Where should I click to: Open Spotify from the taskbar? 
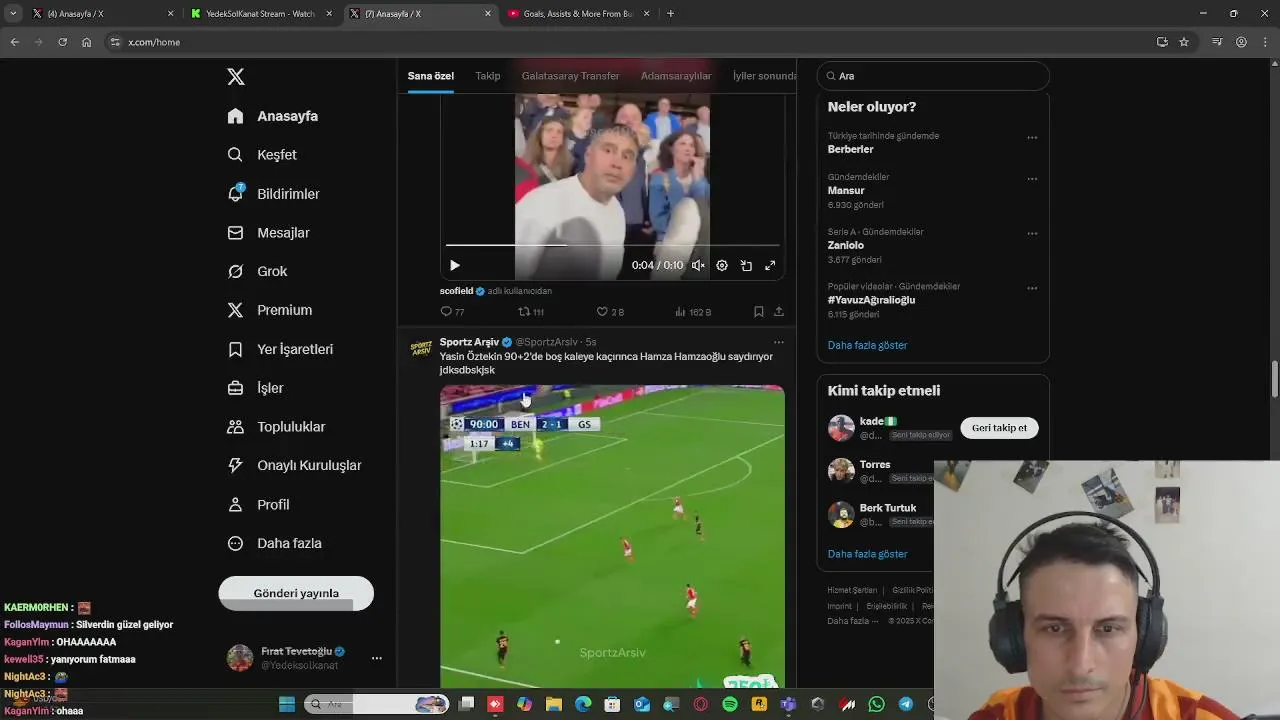pyautogui.click(x=730, y=704)
